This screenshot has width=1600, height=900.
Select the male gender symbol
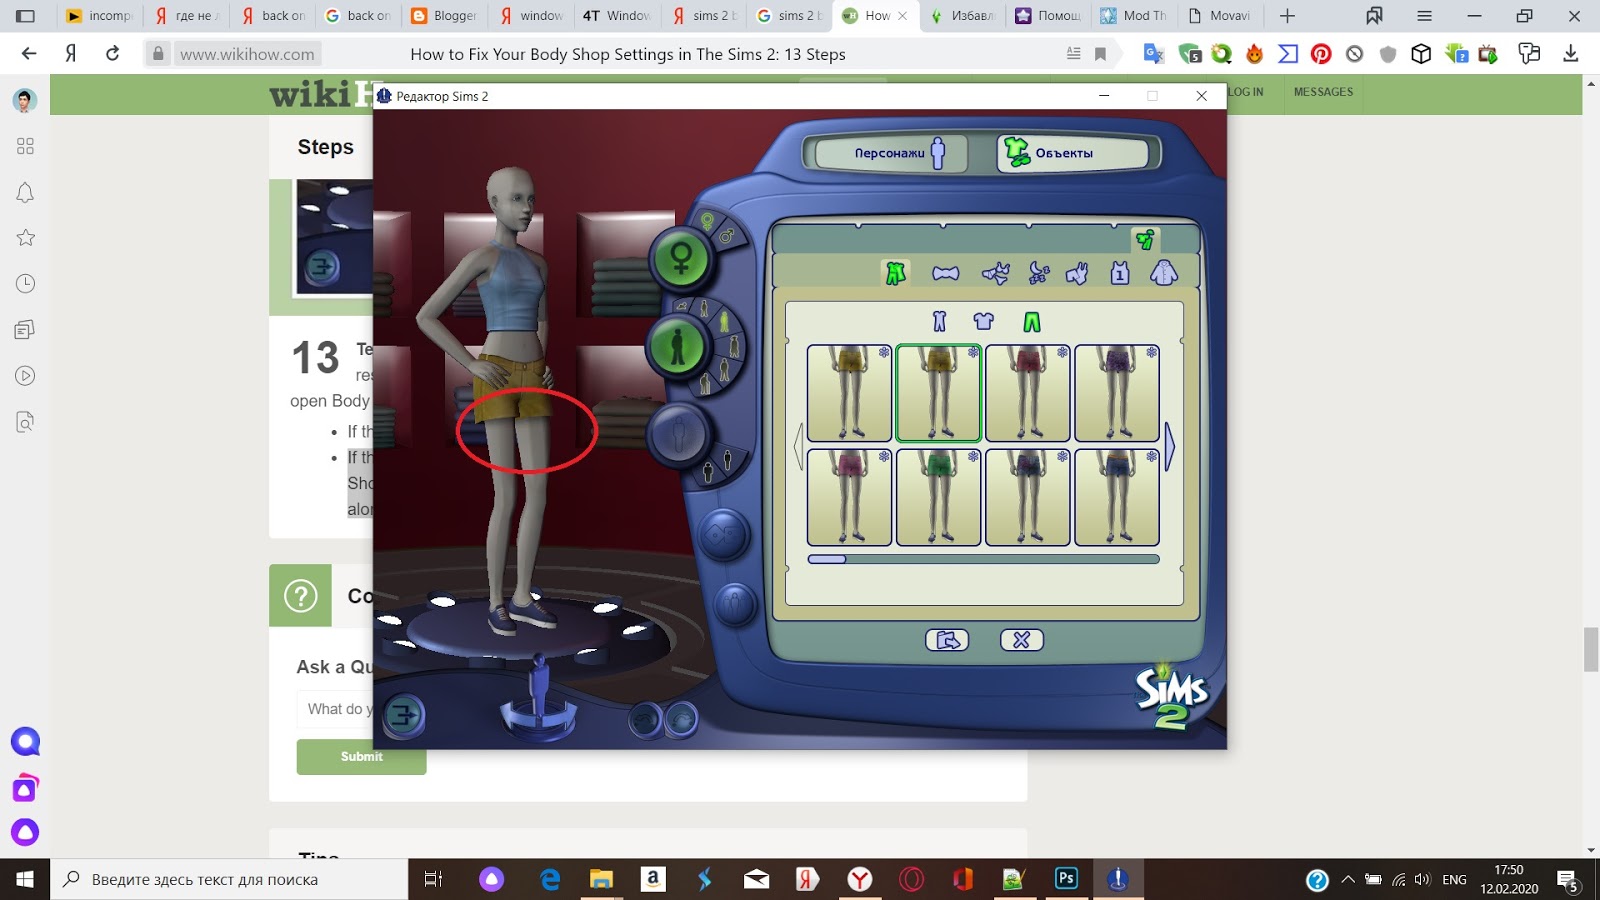coord(728,236)
